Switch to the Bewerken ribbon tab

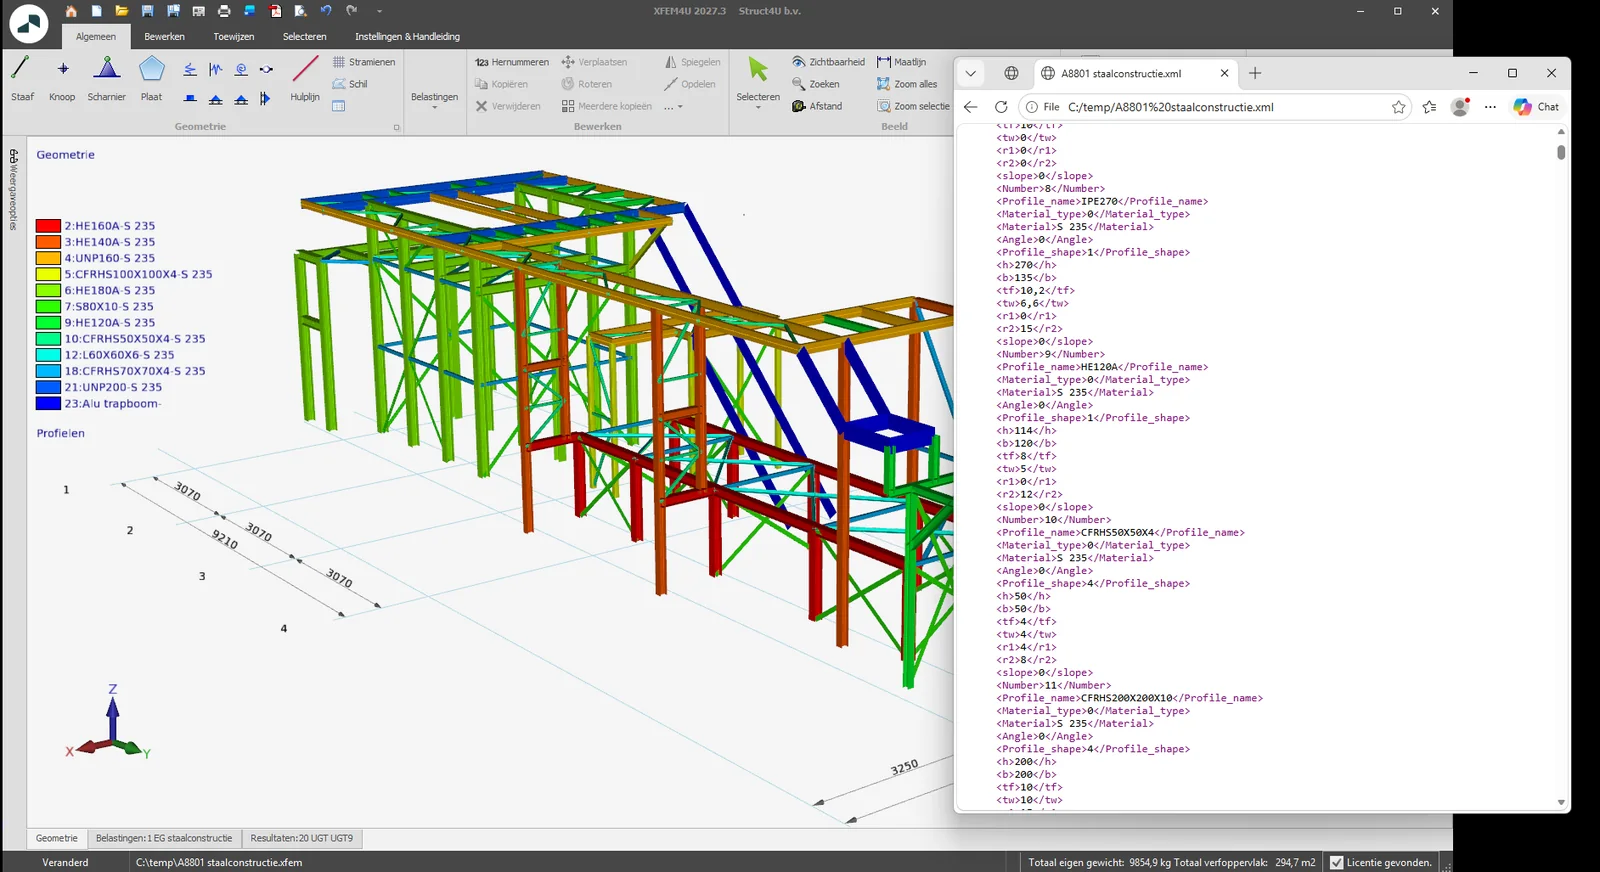(164, 37)
